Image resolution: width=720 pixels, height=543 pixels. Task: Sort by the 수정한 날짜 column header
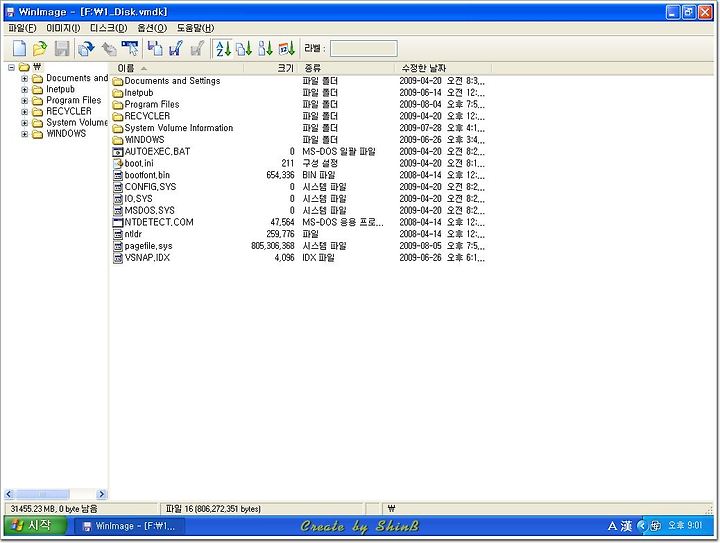(x=443, y=68)
